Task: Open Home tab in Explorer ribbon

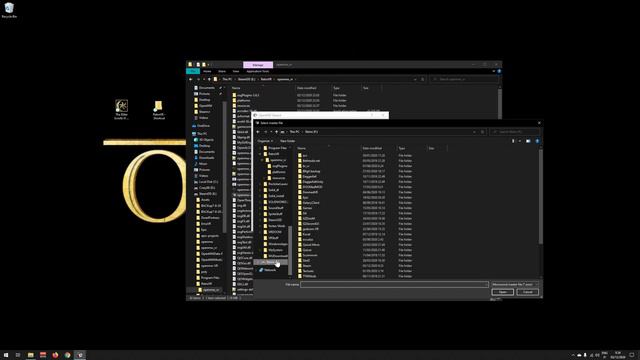Action: tap(207, 71)
